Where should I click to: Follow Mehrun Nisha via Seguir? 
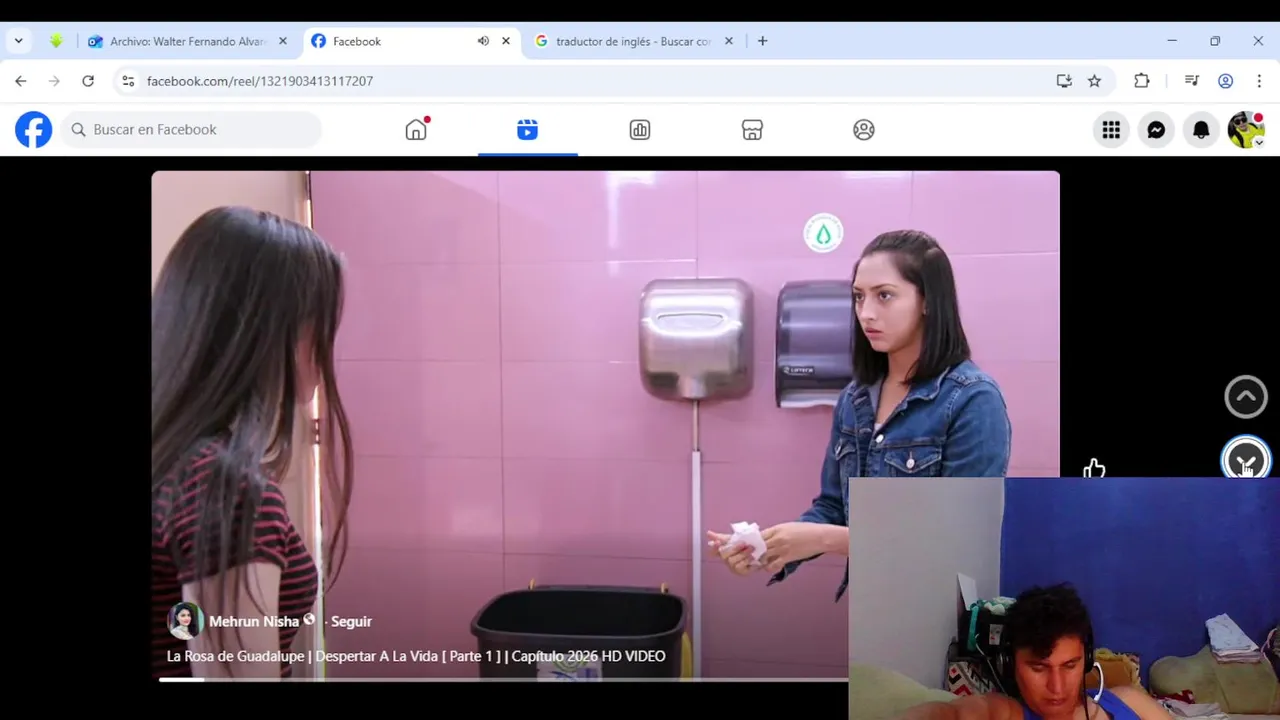pyautogui.click(x=351, y=621)
